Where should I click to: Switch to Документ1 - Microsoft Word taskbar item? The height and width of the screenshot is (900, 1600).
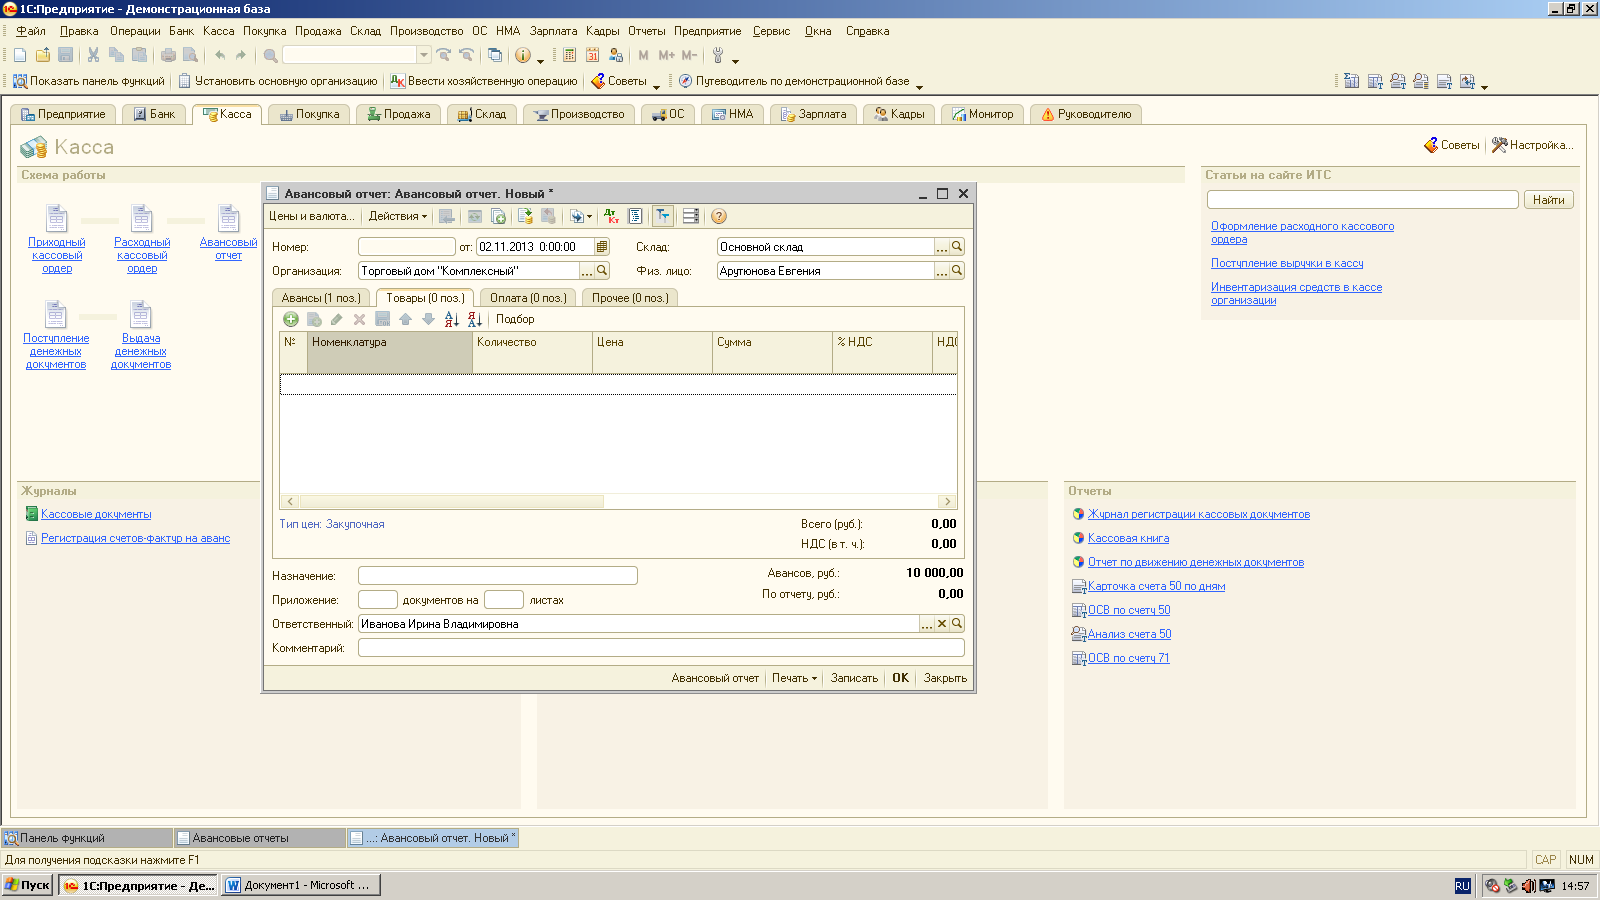pos(300,885)
